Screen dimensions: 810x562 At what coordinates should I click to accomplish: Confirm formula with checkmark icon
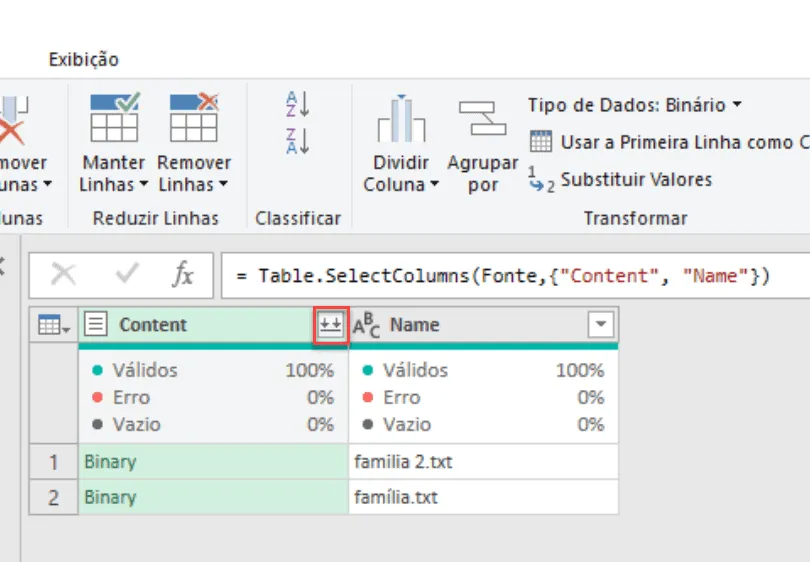(127, 274)
